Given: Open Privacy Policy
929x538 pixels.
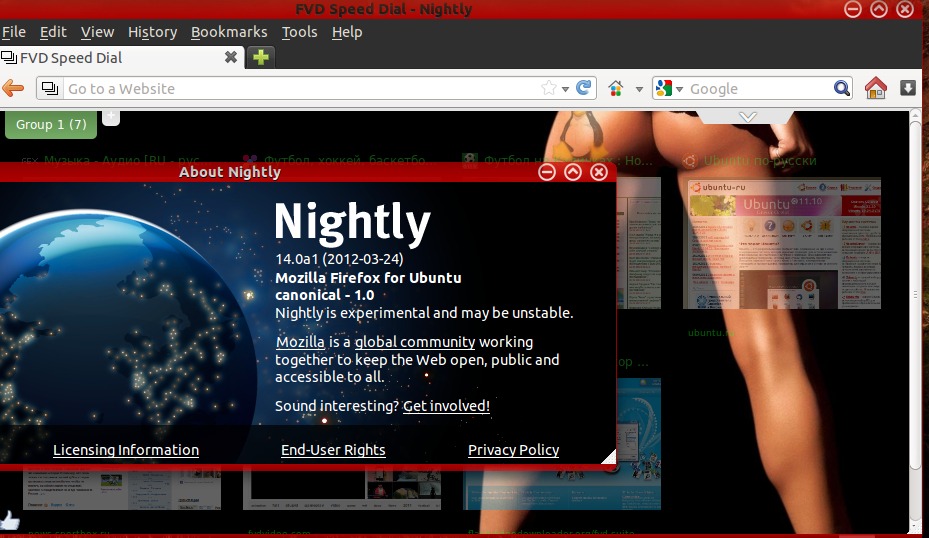Looking at the screenshot, I should click(513, 450).
